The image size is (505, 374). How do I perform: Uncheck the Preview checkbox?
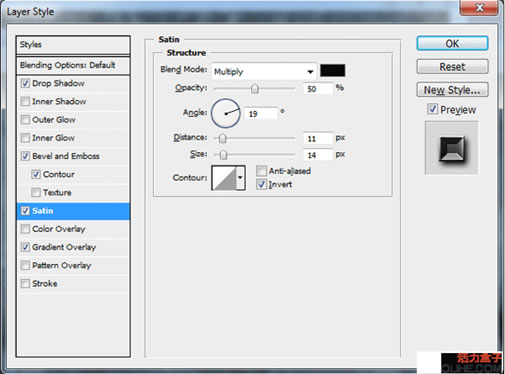pos(432,109)
